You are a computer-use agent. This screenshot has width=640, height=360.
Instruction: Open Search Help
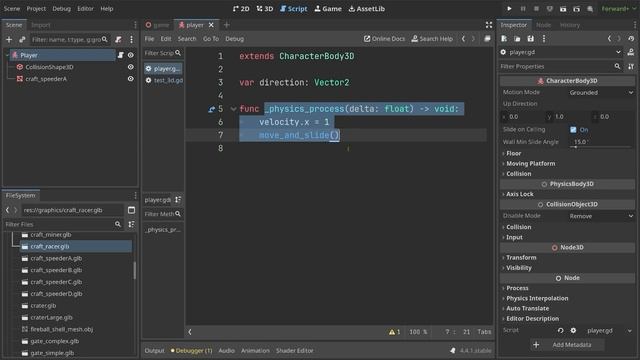tap(432, 39)
